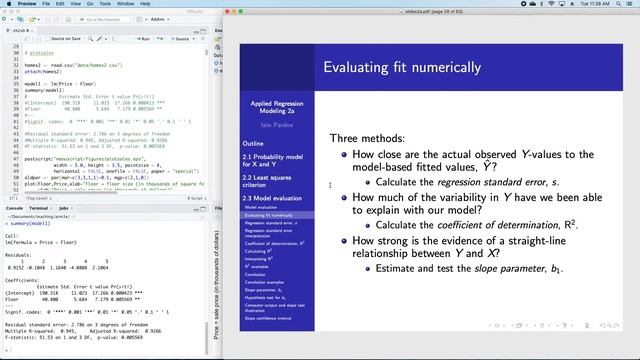The height and width of the screenshot is (360, 640).
Task: Open the Preview menu in menu bar
Action: (27, 4)
